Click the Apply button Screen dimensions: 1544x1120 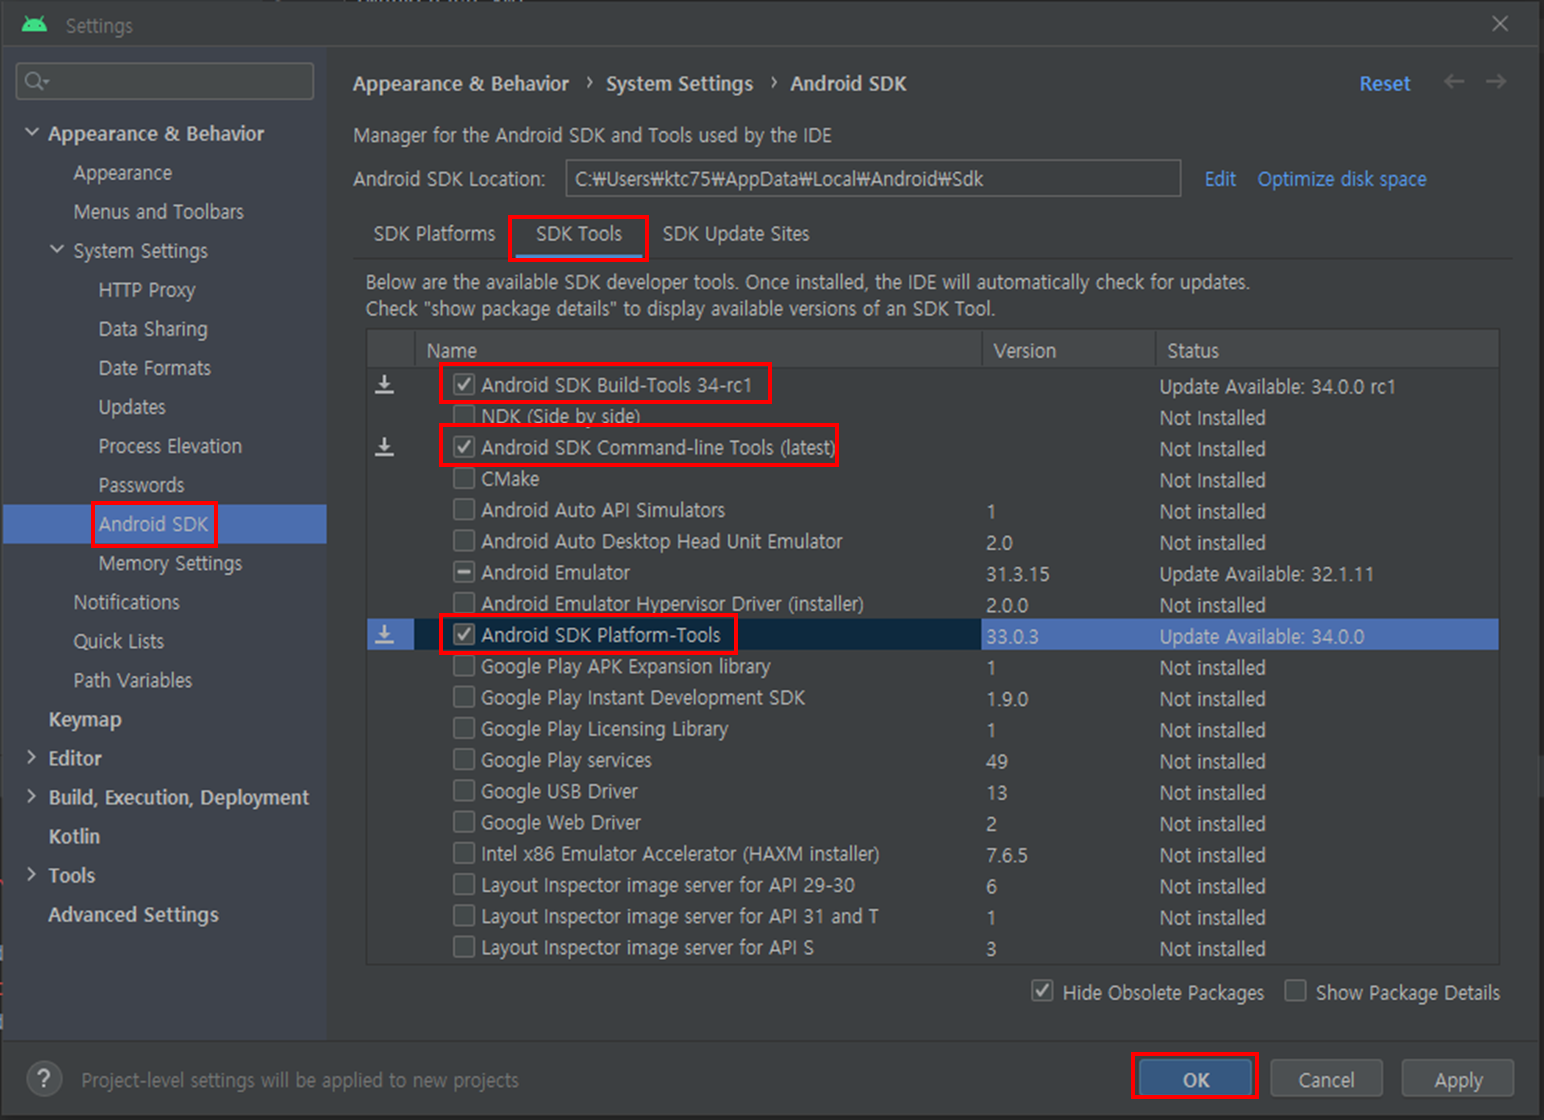tap(1458, 1079)
